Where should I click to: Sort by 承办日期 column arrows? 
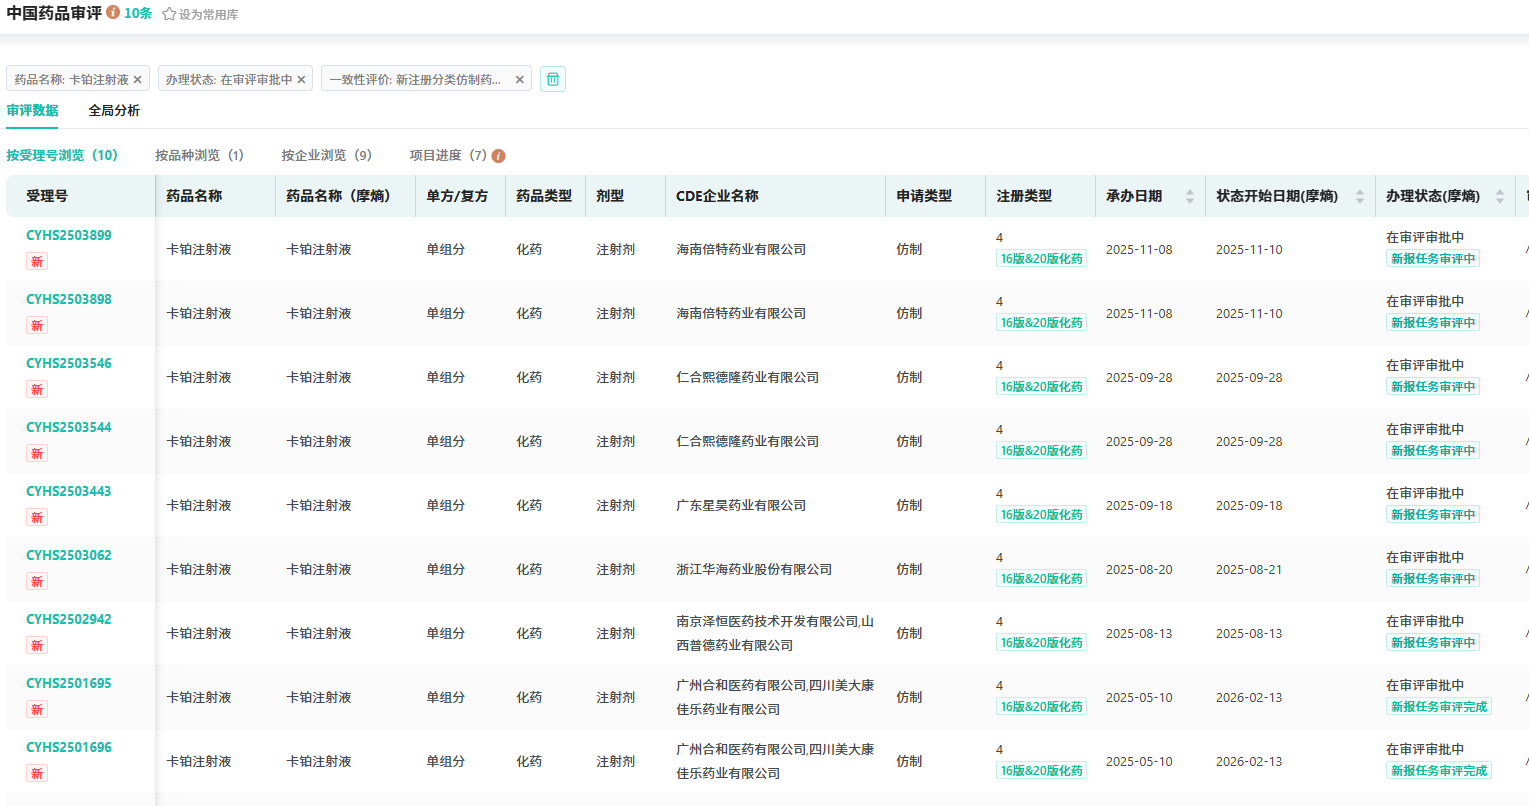(1189, 197)
